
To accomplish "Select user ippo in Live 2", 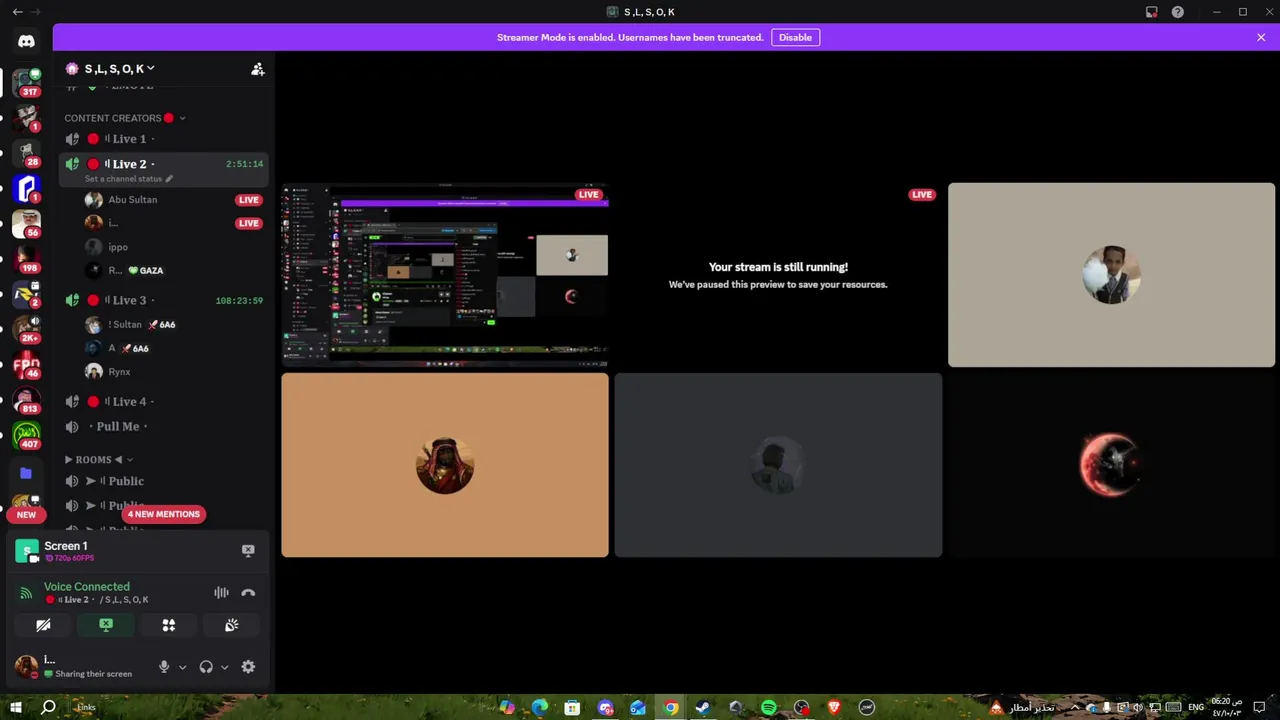I will pos(173,247).
